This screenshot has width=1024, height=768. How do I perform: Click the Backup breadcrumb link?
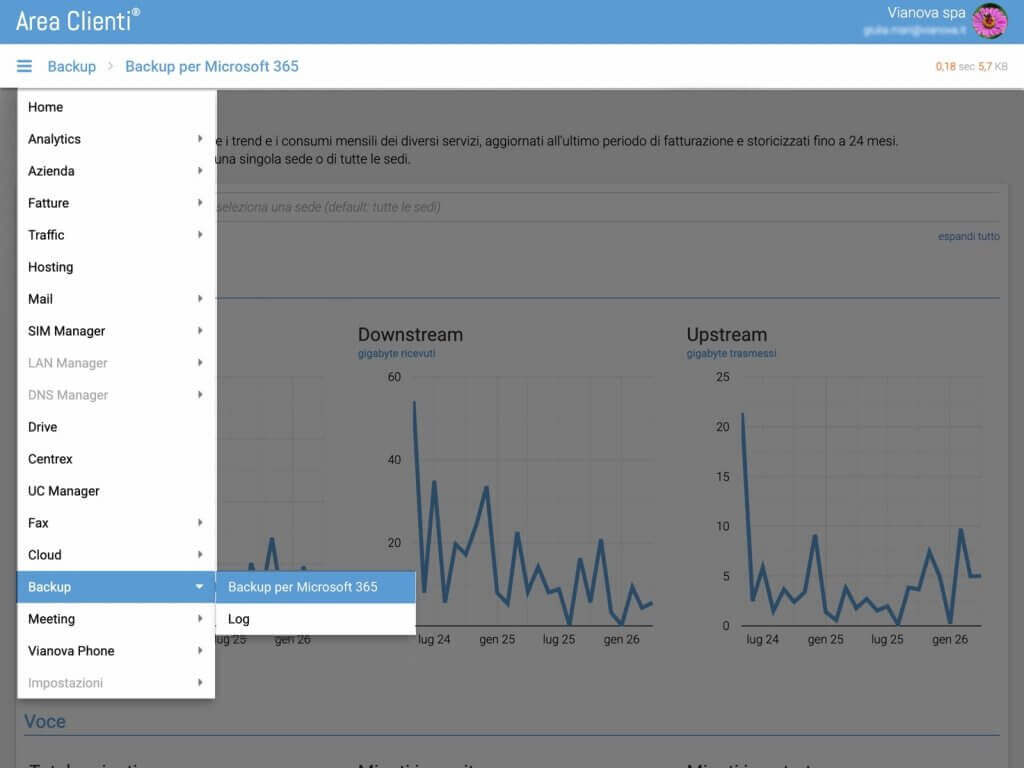pyautogui.click(x=72, y=66)
